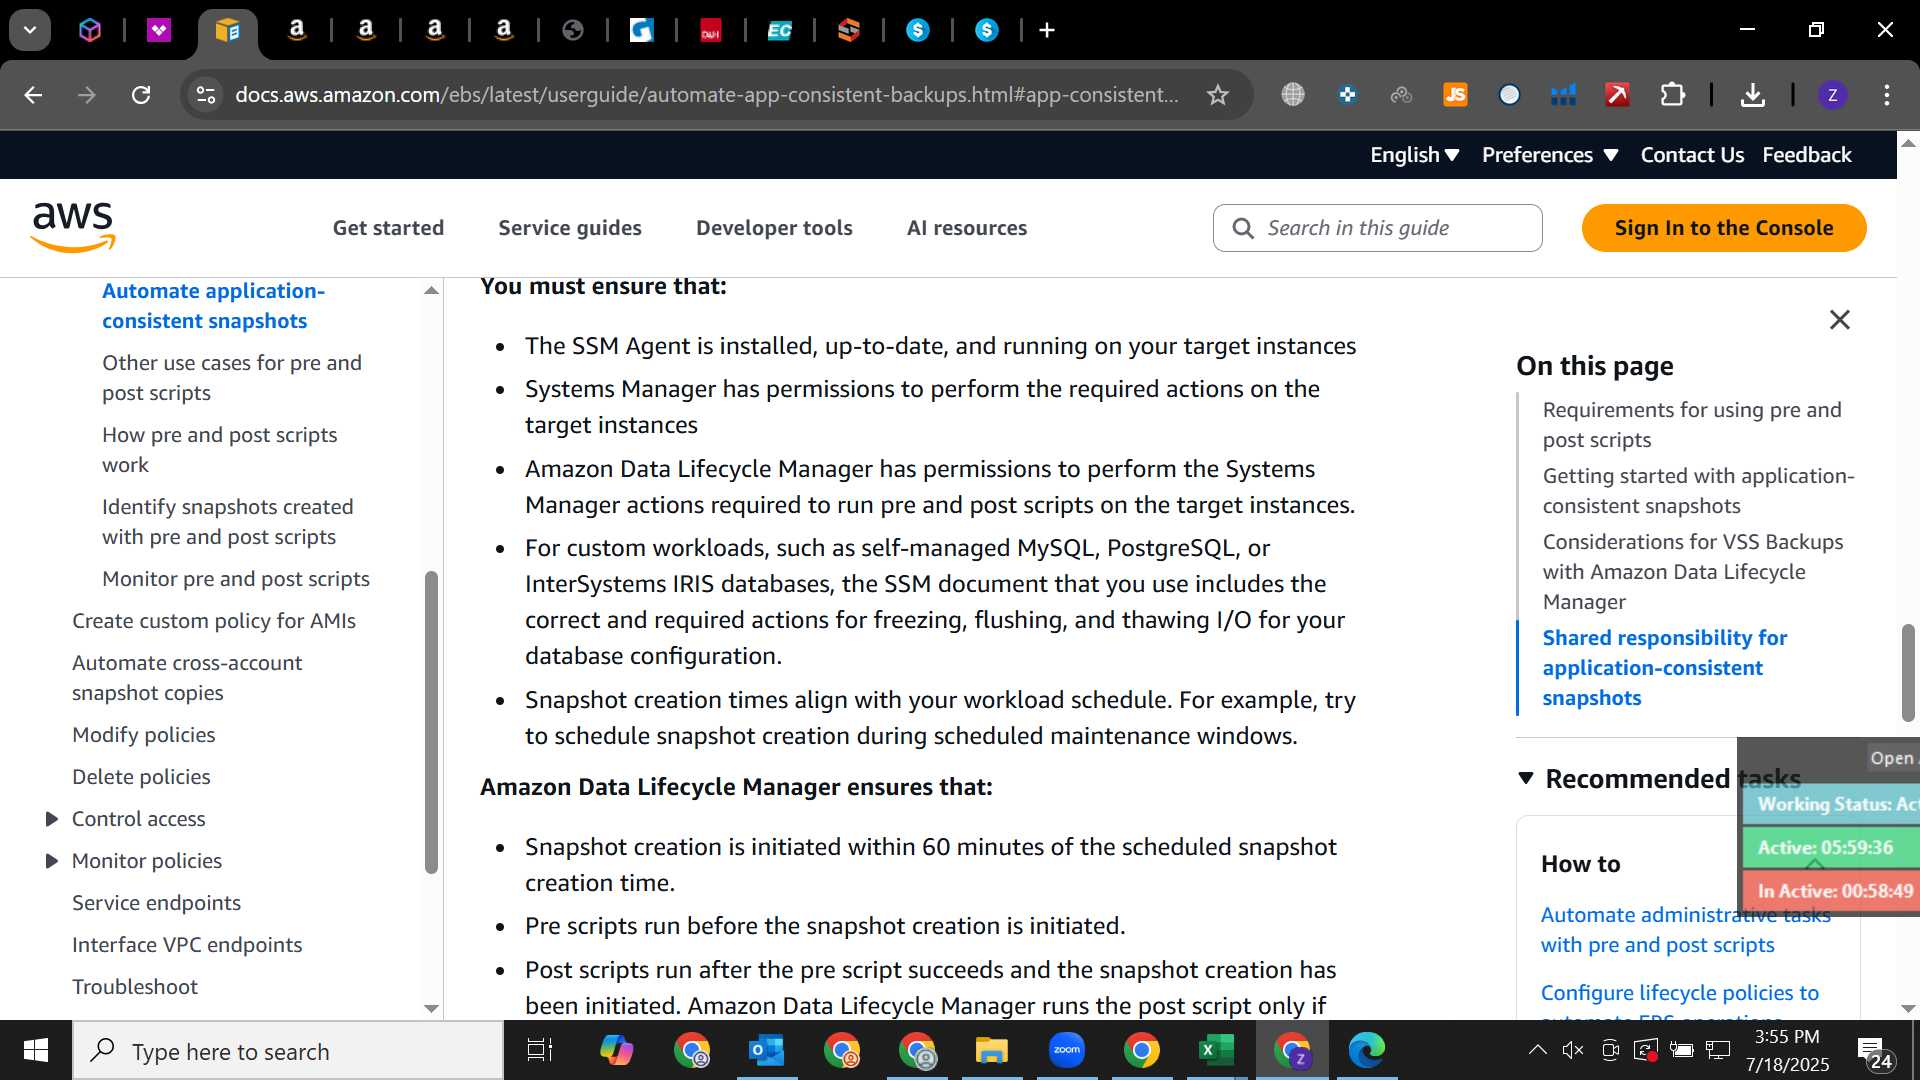Collapse the Recommended tasks section
The height and width of the screenshot is (1080, 1920).
point(1526,778)
